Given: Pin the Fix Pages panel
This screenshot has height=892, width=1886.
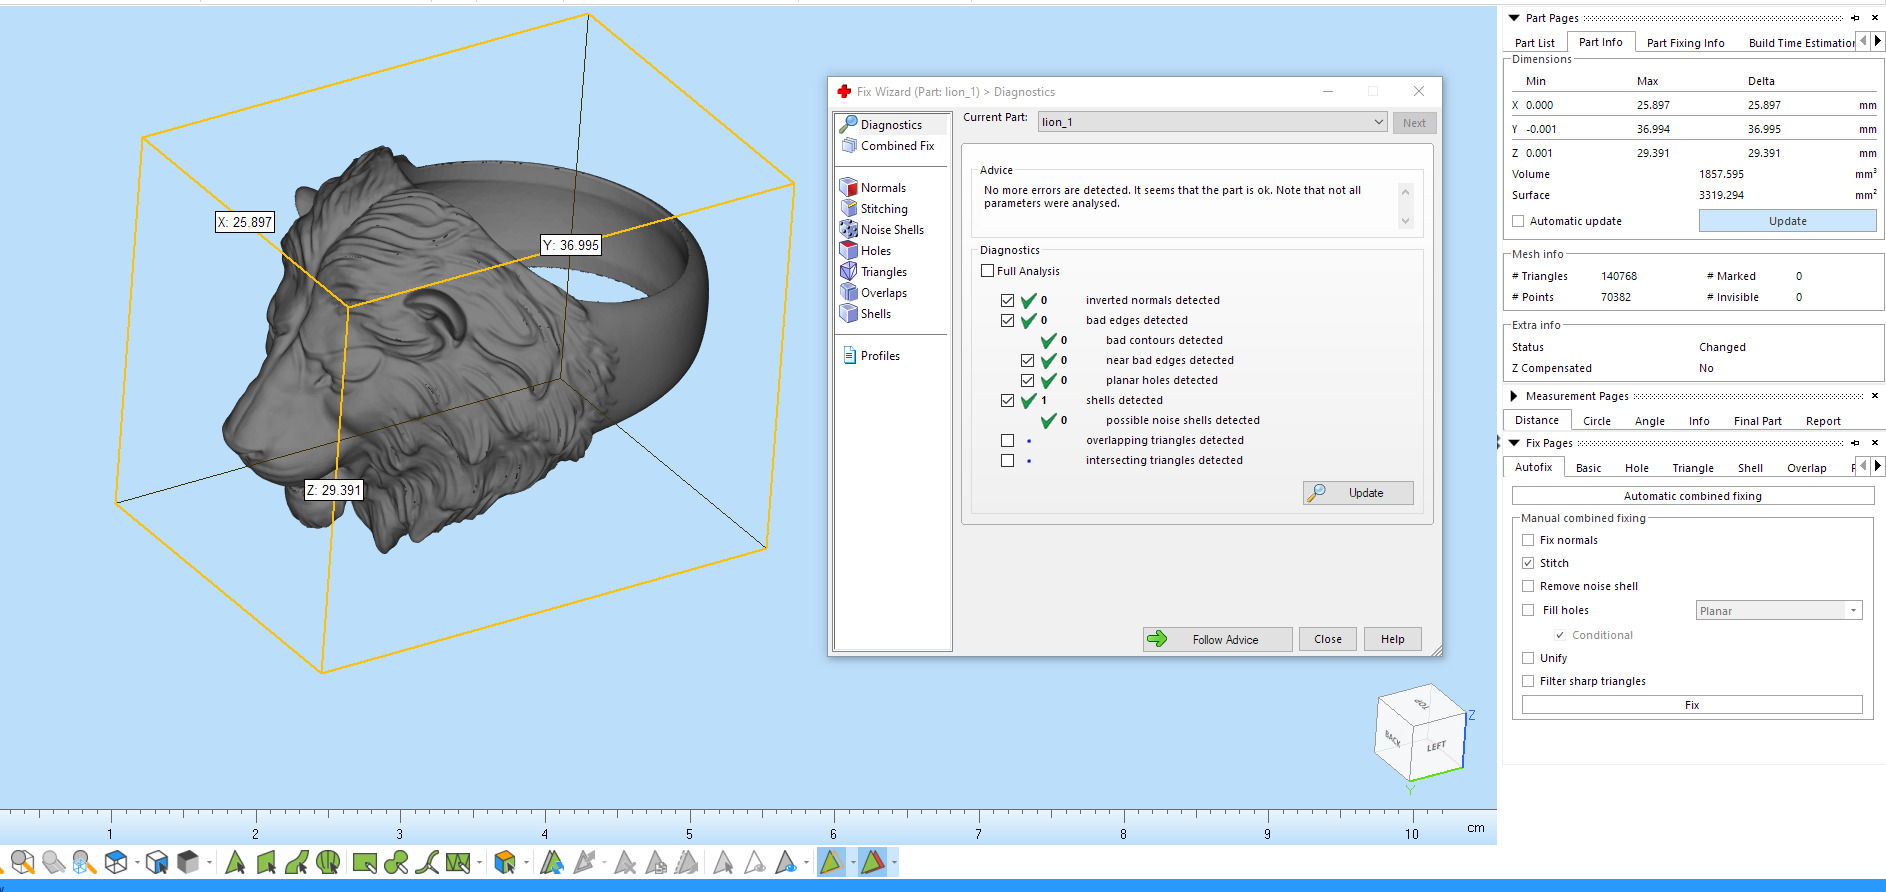Looking at the screenshot, I should coord(1855,443).
